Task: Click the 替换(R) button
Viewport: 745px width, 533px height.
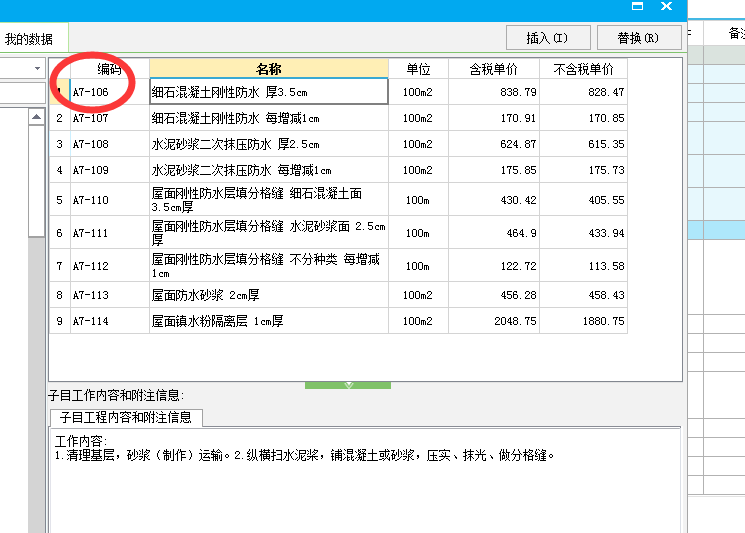Action: click(639, 38)
